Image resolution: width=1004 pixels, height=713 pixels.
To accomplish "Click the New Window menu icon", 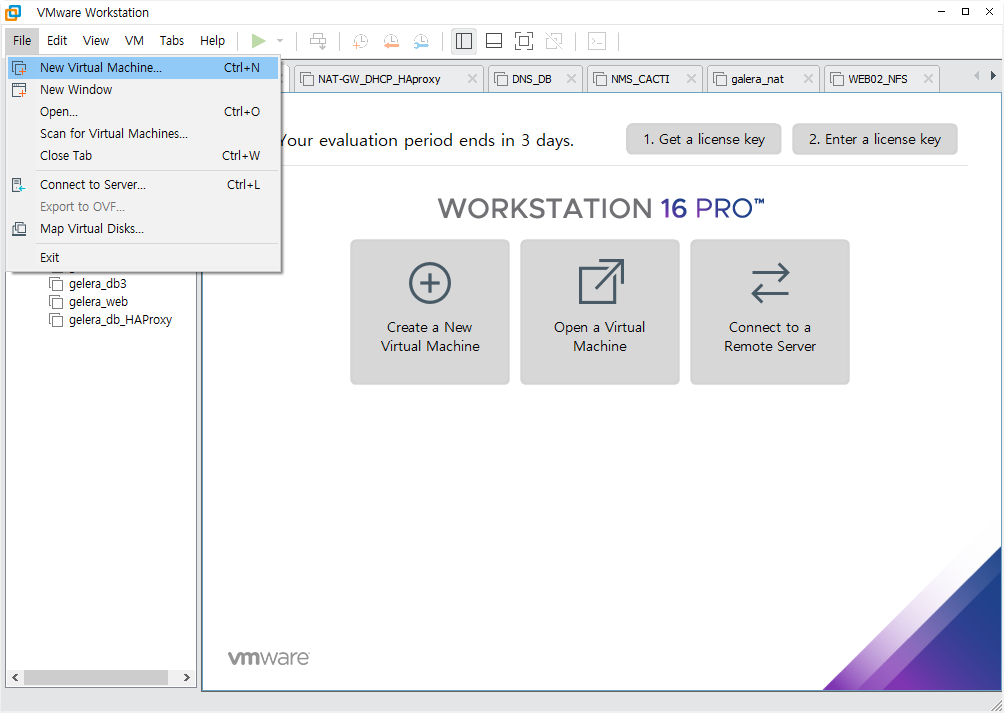I will click(20, 90).
